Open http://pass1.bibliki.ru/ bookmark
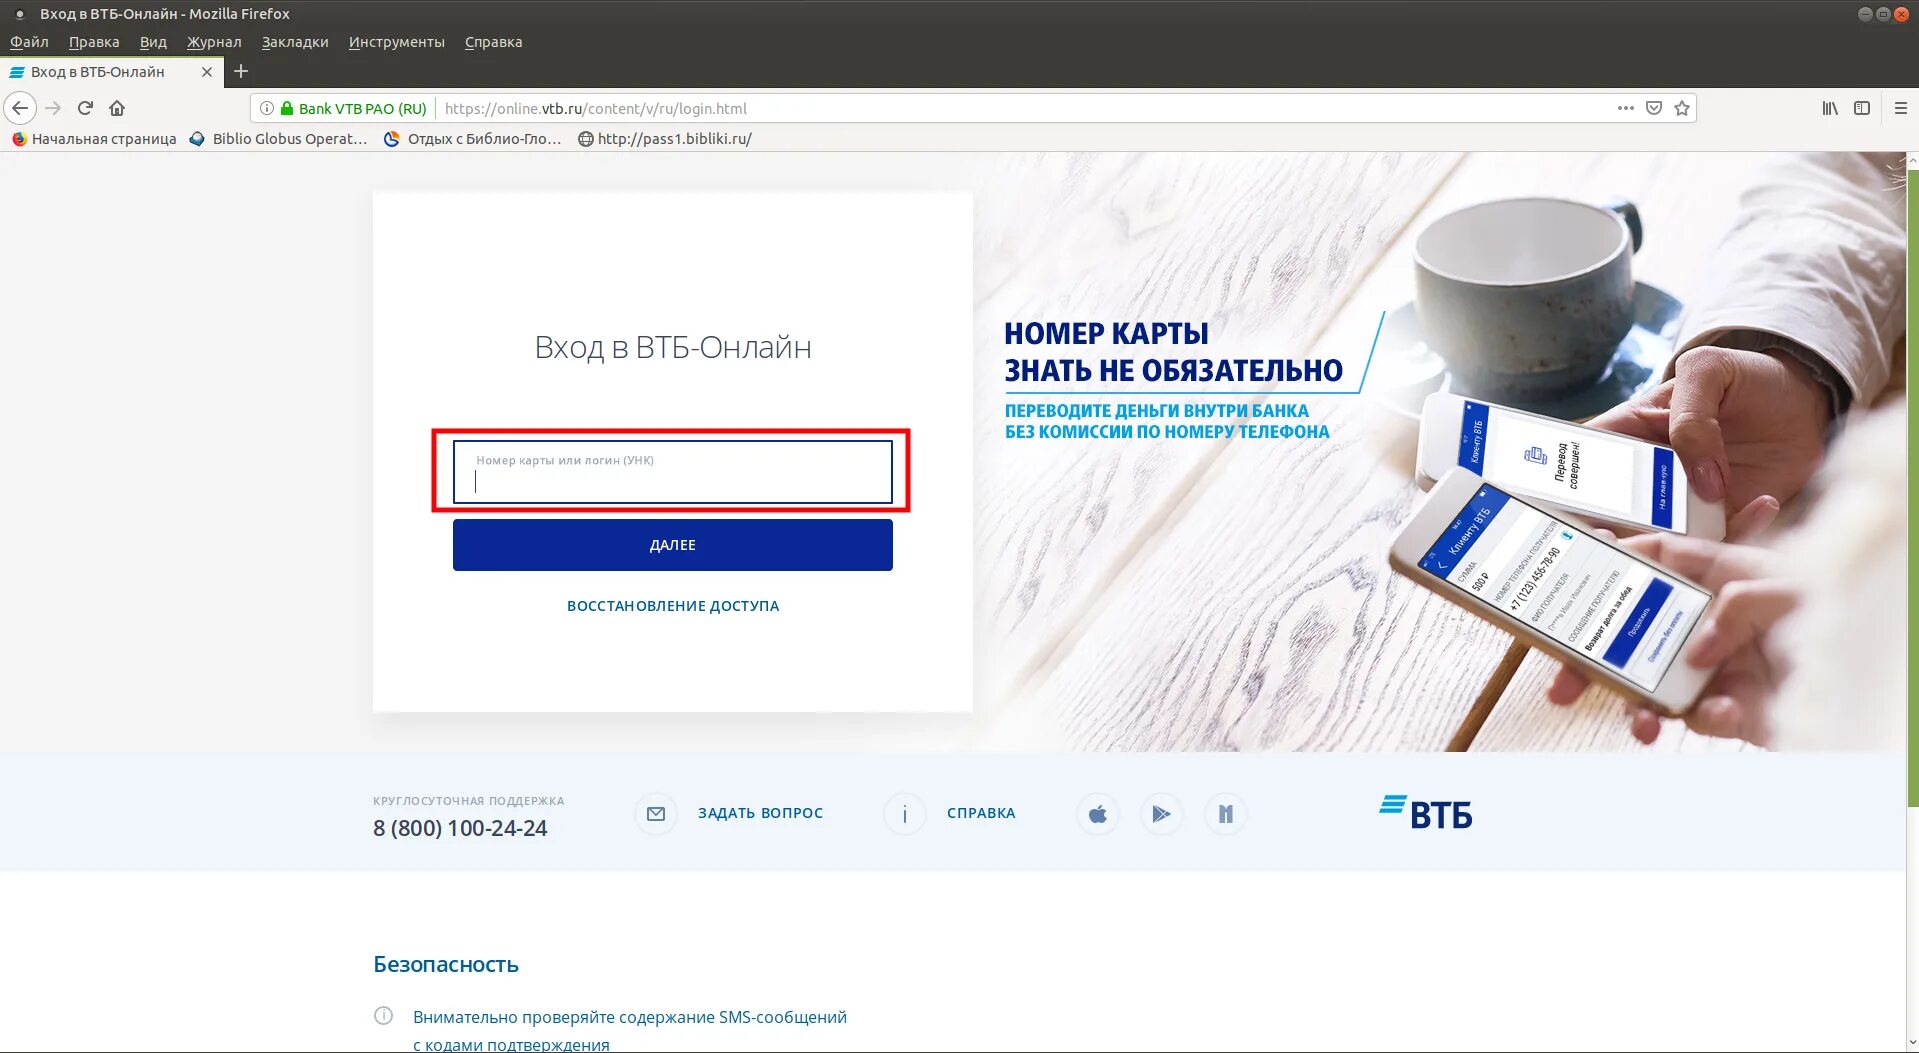 (x=665, y=139)
